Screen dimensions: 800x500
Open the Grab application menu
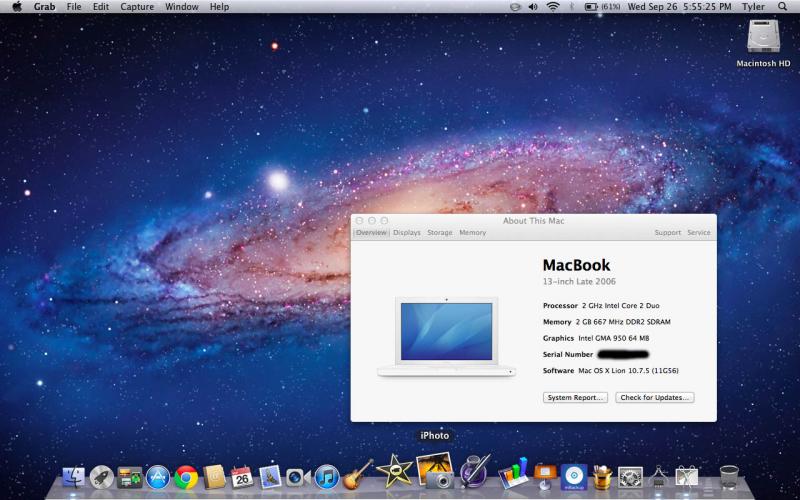[x=44, y=7]
